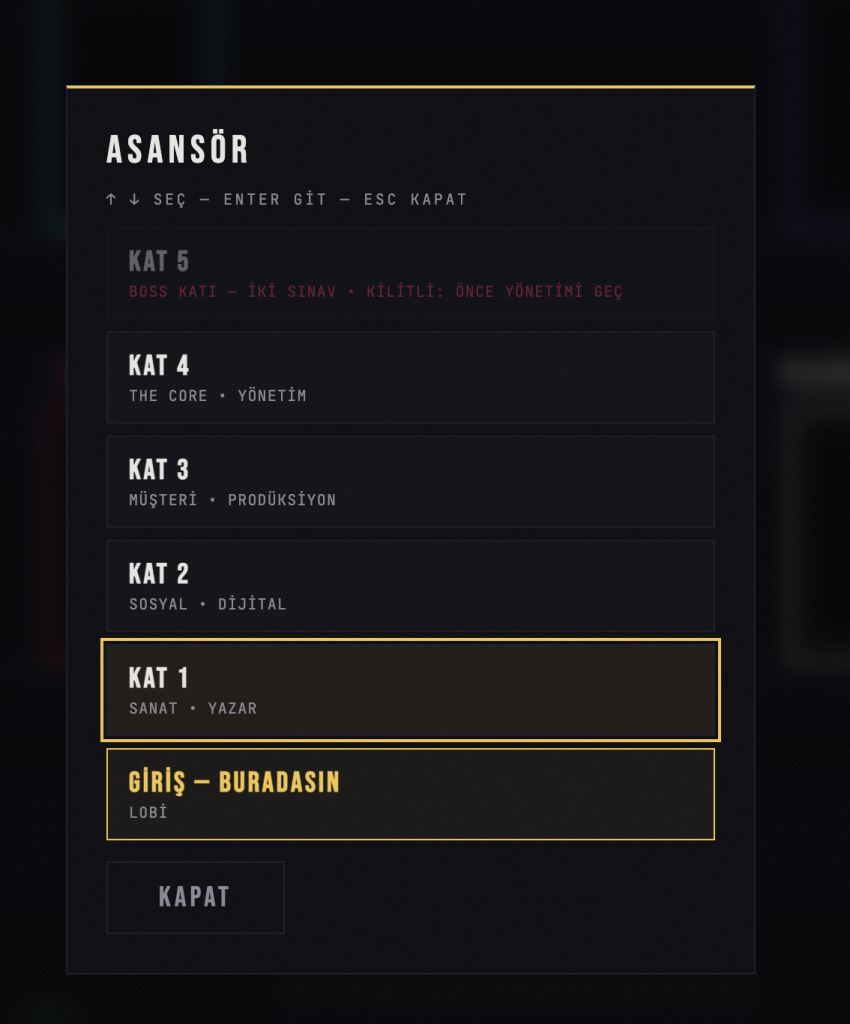Select GİRİŞ — BURADASIN lobby entry
This screenshot has height=1024, width=850.
click(411, 794)
